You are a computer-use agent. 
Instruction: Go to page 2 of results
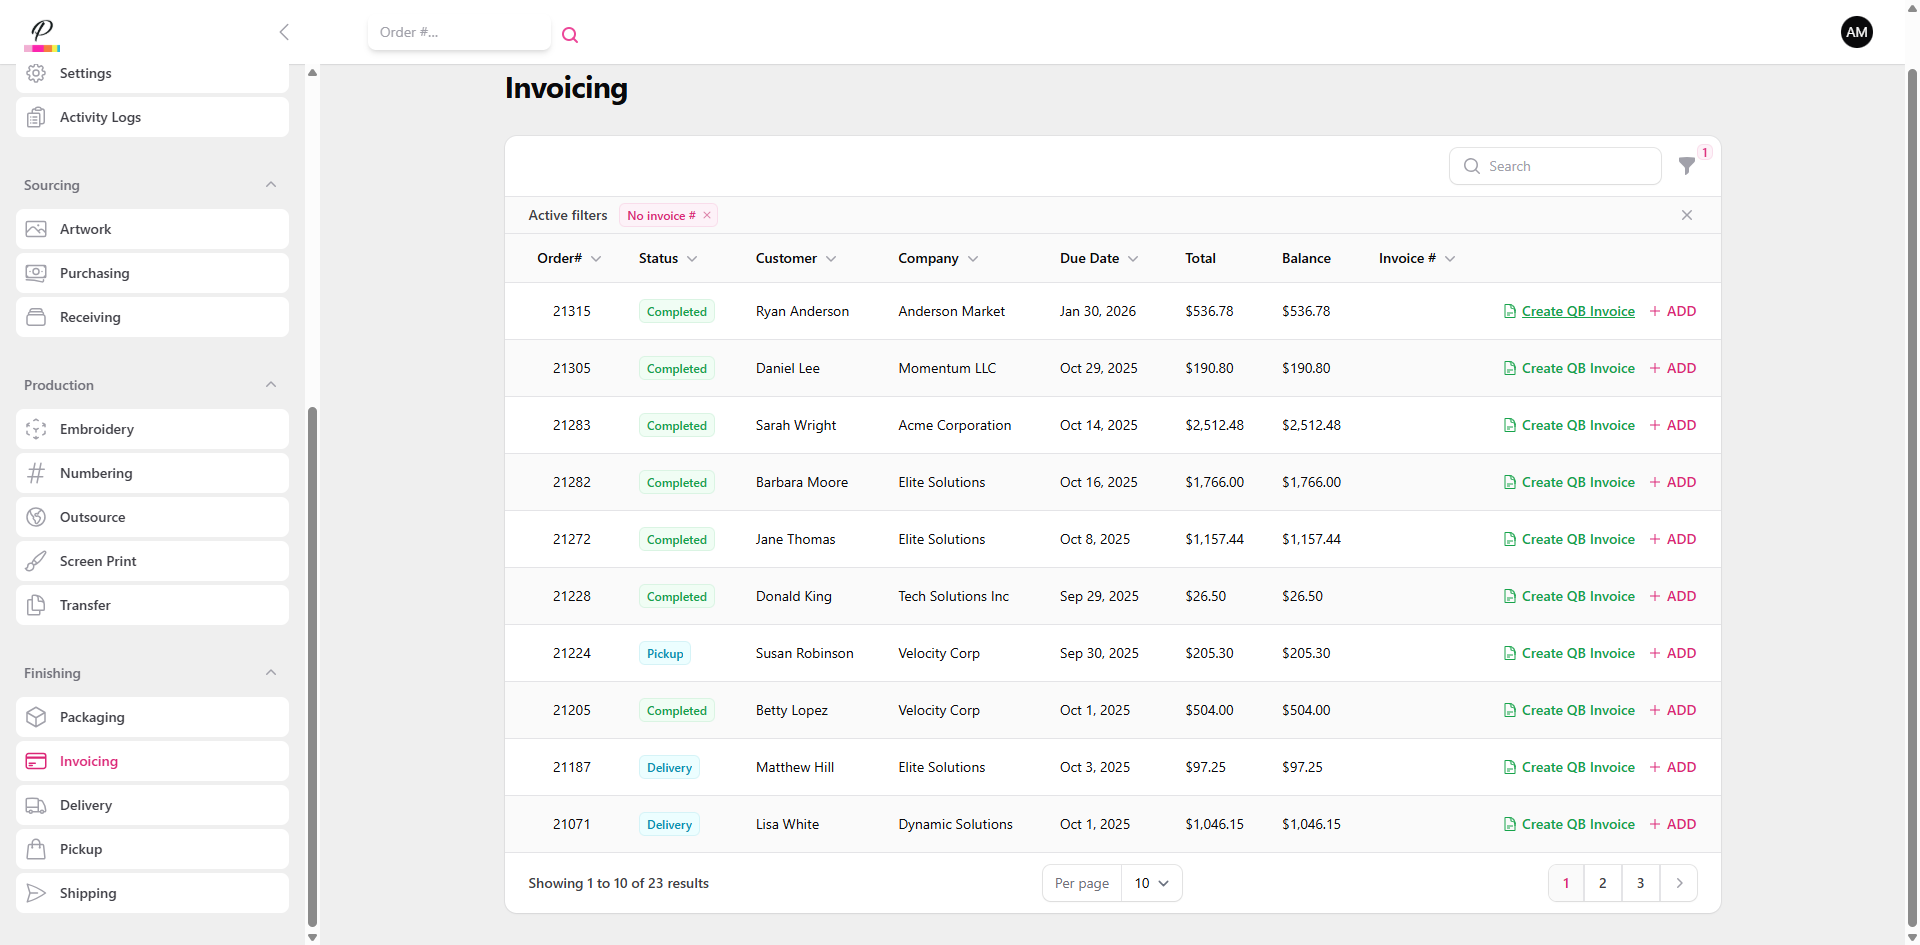click(1602, 883)
